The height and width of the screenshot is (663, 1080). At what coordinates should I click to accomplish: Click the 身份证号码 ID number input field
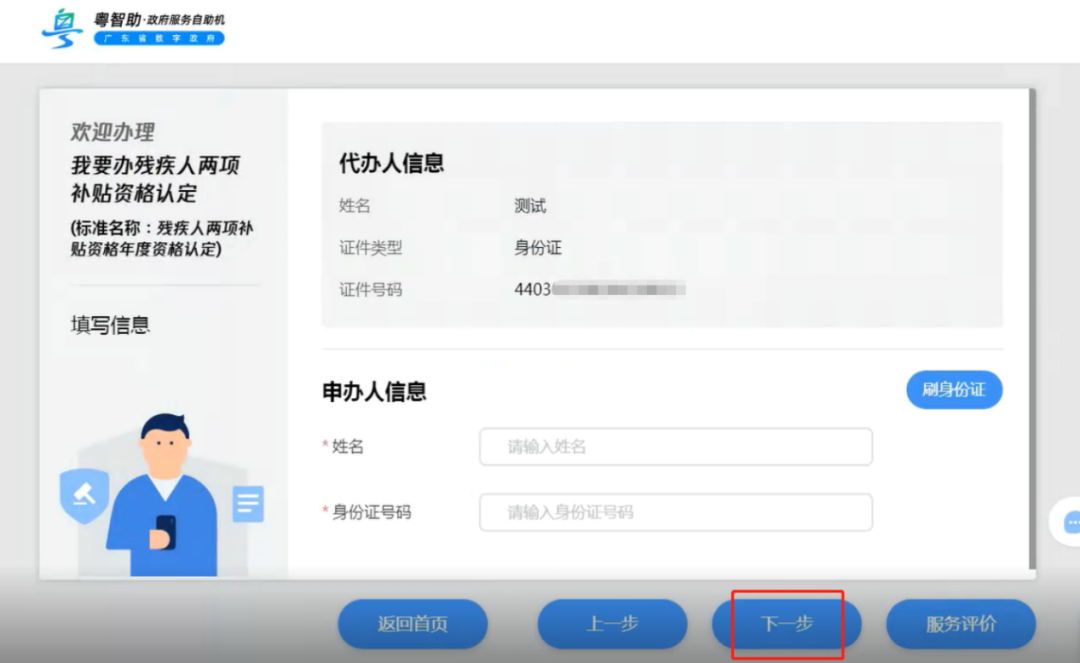click(676, 512)
